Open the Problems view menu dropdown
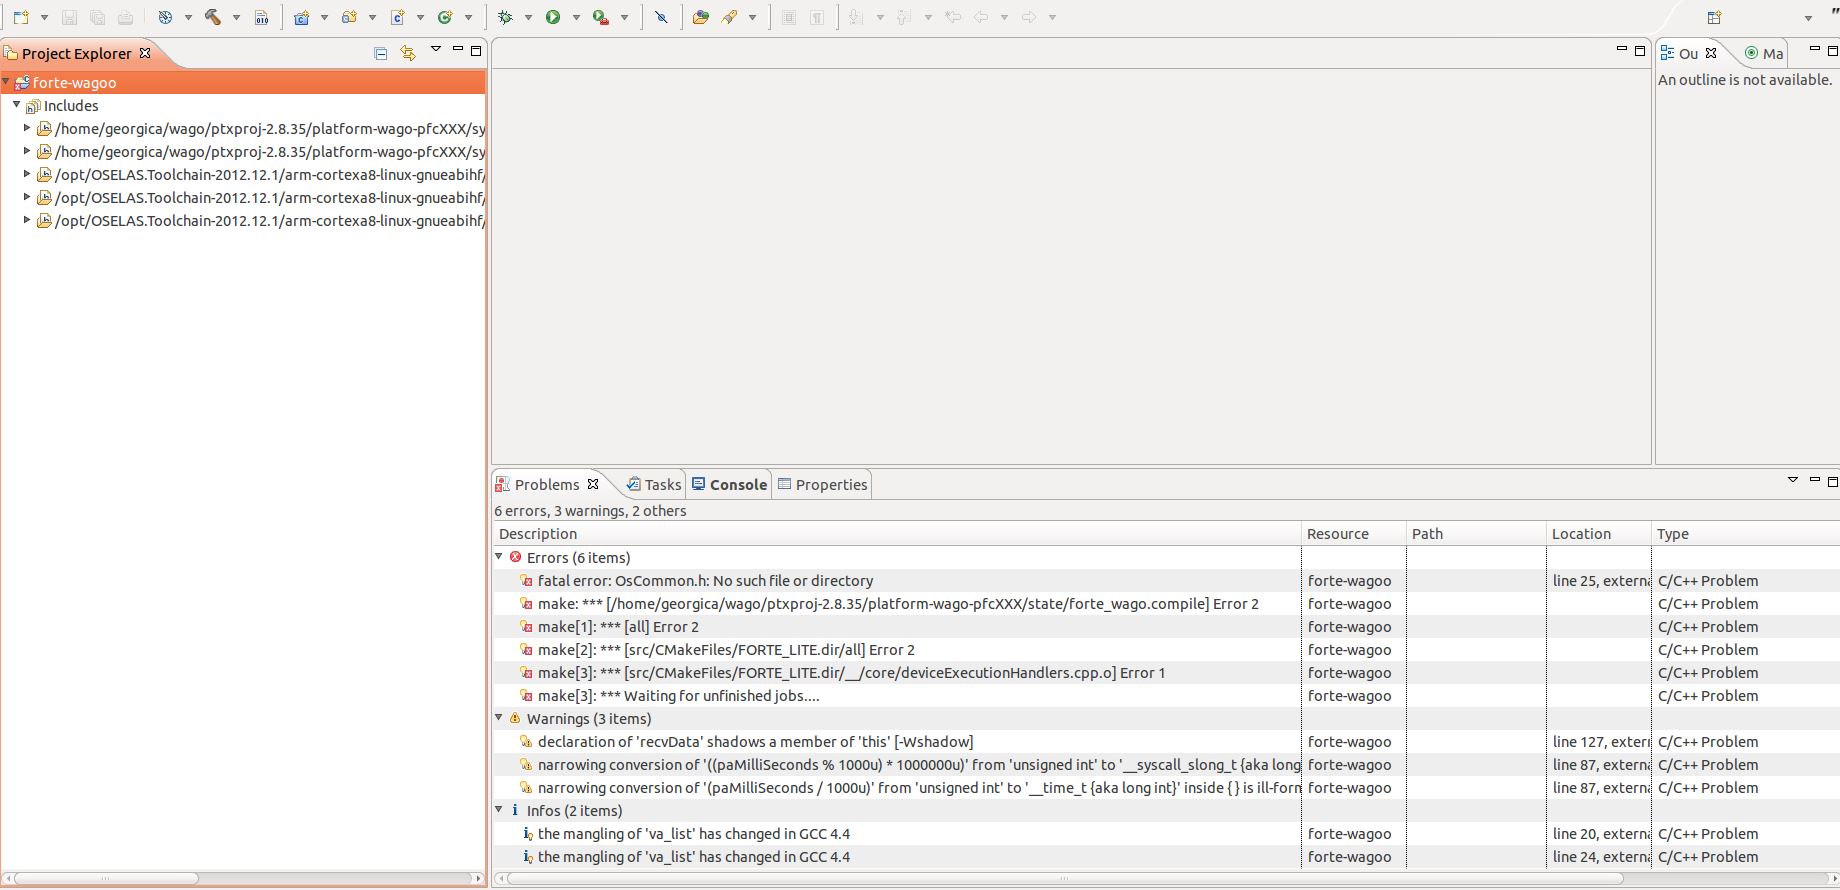This screenshot has width=1840, height=890. point(1792,481)
